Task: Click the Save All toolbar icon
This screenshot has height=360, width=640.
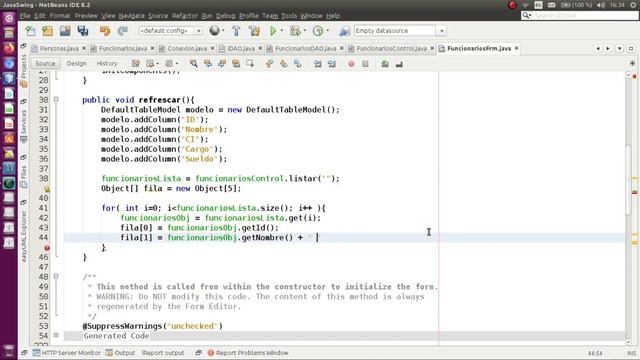Action: [x=83, y=31]
